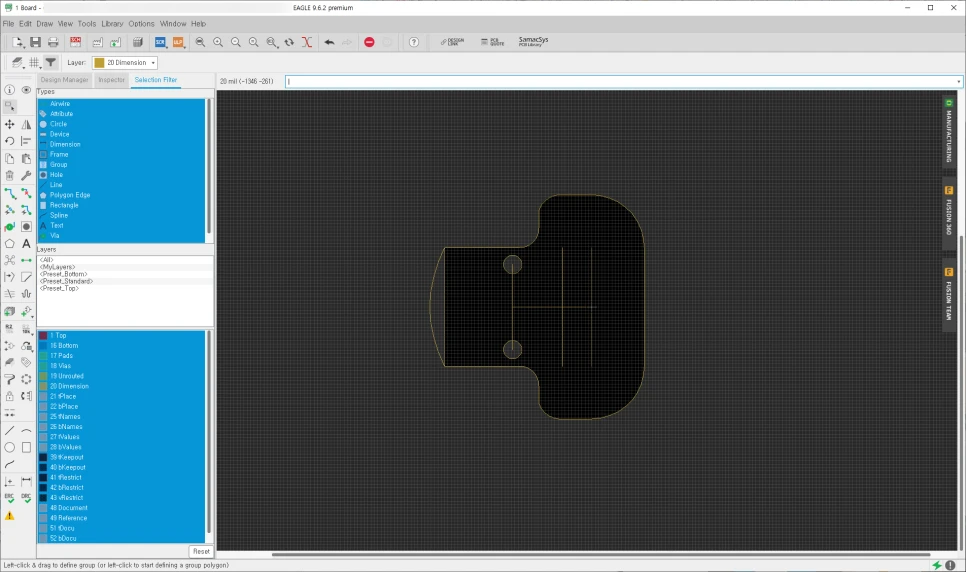Image resolution: width=966 pixels, height=572 pixels.
Task: Click the color swatch of layer 1 Top
Action: coord(43,336)
